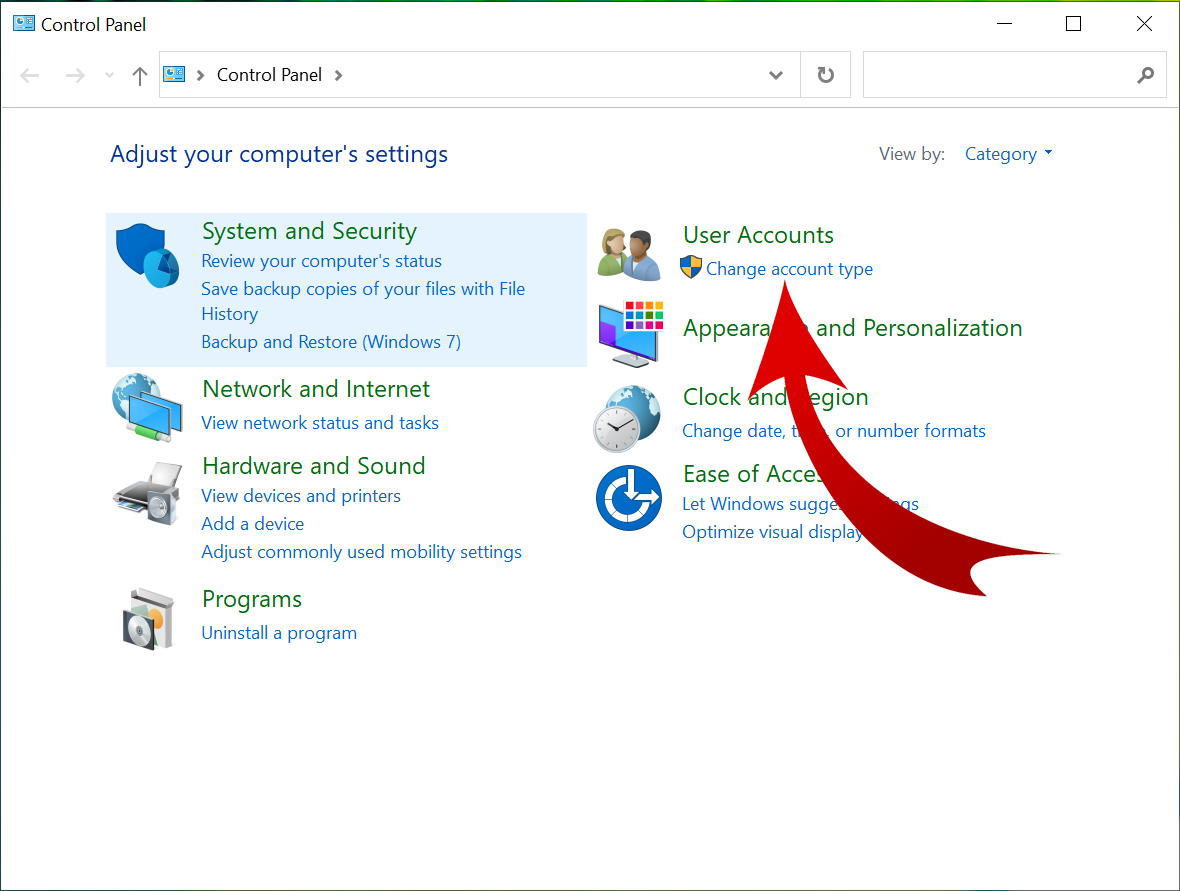Open the View by Category dropdown
Image resolution: width=1180 pixels, height=891 pixels.
pyautogui.click(x=1008, y=154)
